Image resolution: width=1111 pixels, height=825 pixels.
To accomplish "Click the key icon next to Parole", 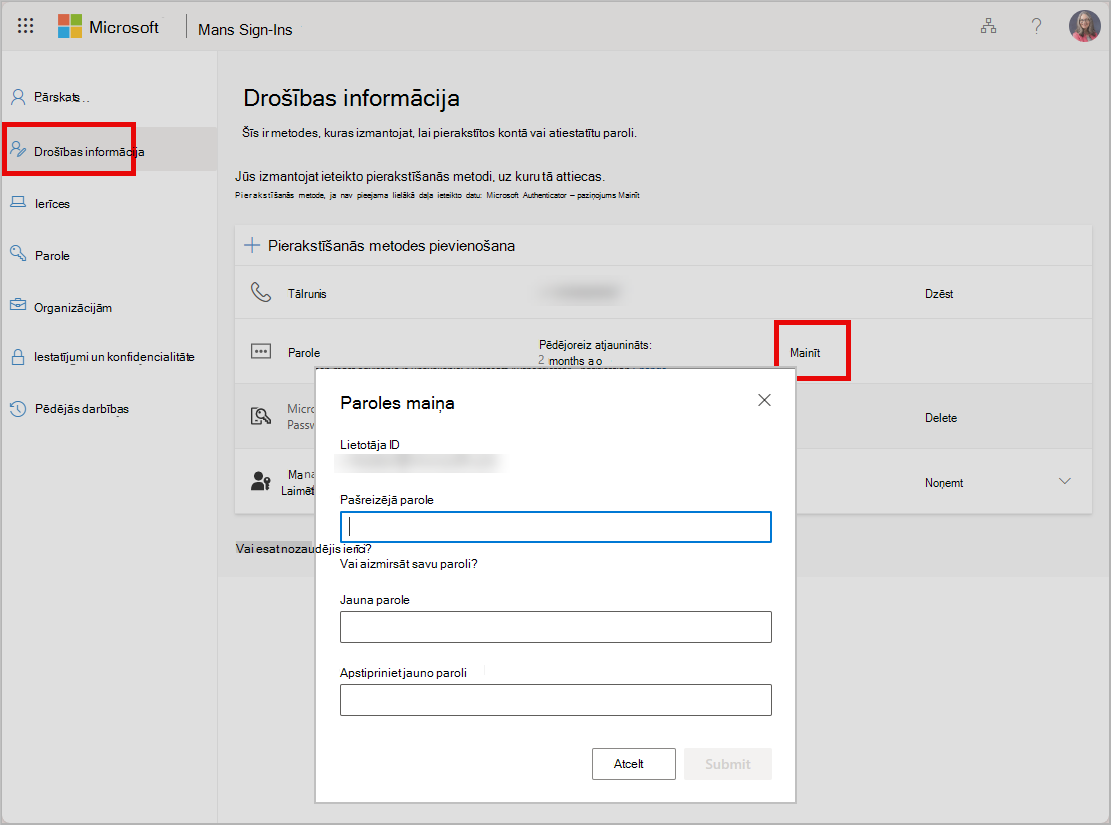I will [18, 253].
